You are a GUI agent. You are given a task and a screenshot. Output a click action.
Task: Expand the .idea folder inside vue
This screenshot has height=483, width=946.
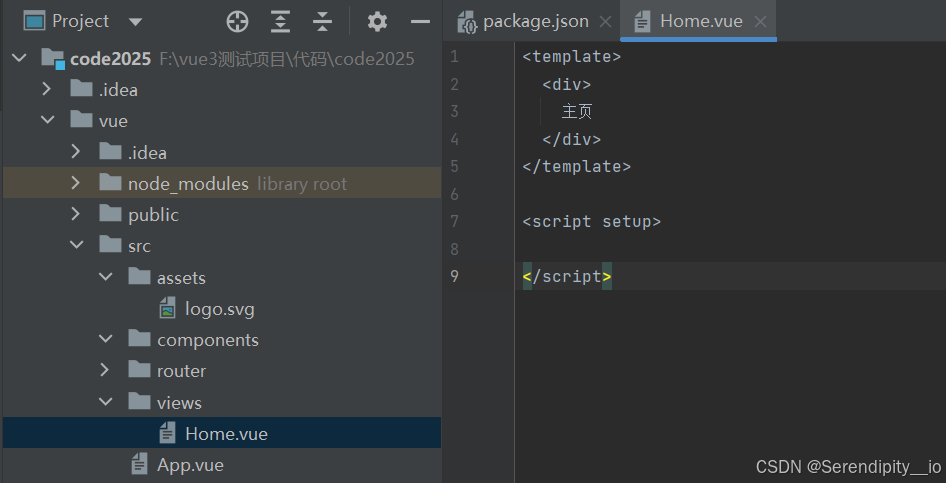click(x=75, y=151)
